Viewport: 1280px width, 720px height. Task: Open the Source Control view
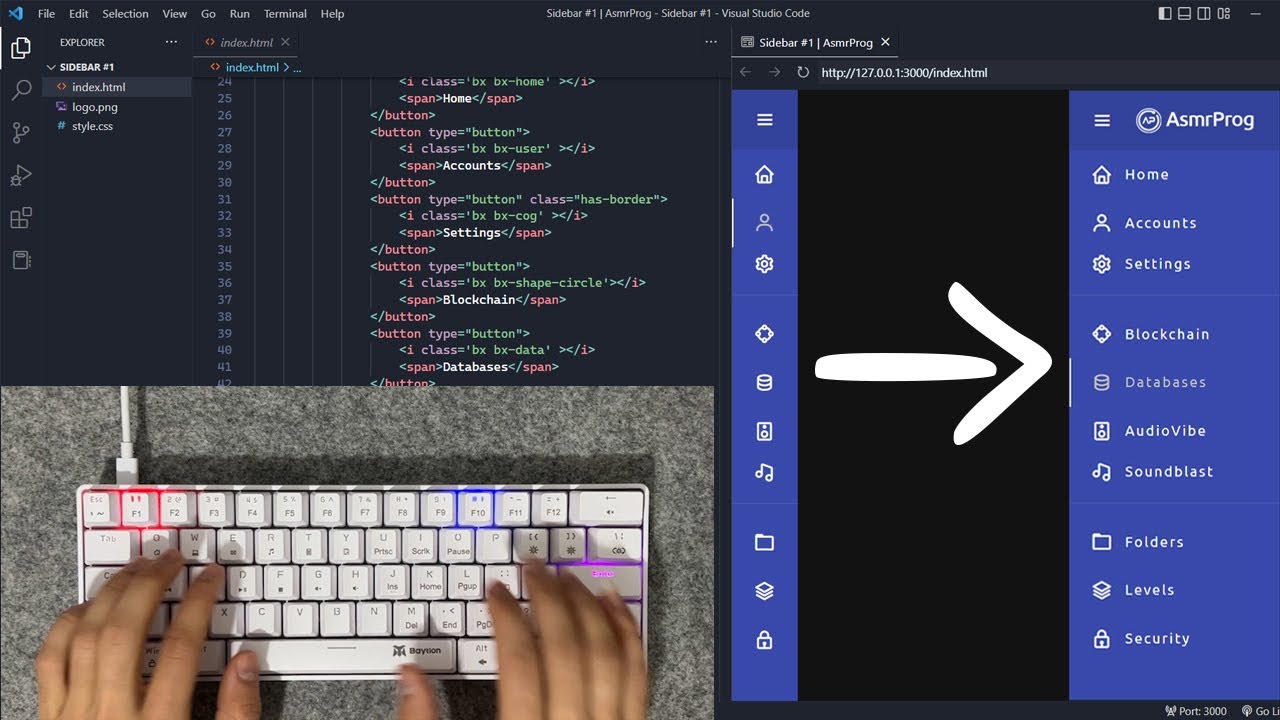click(x=21, y=132)
